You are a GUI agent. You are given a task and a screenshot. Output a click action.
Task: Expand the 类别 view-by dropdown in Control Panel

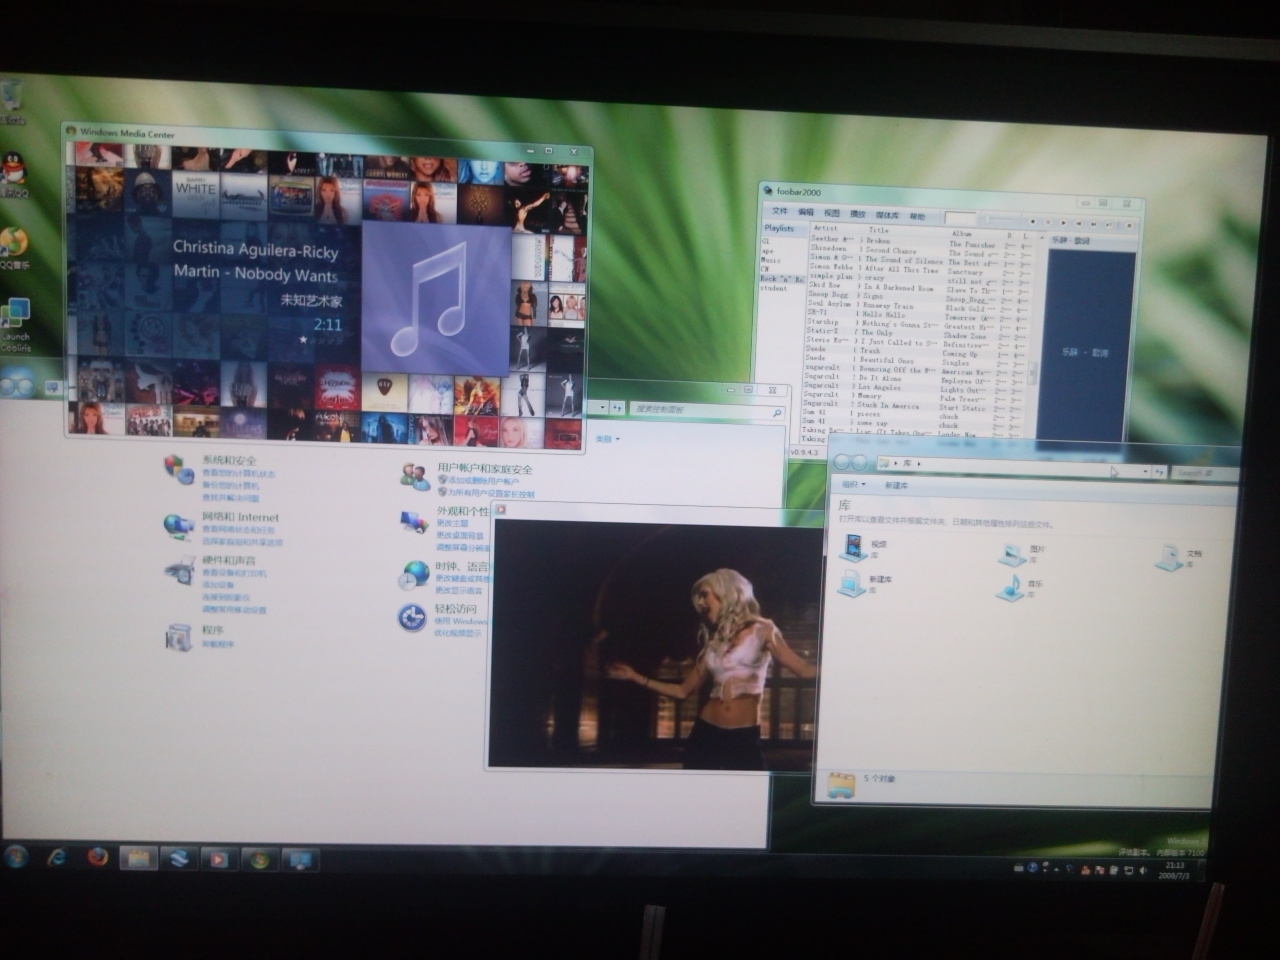[x=608, y=439]
